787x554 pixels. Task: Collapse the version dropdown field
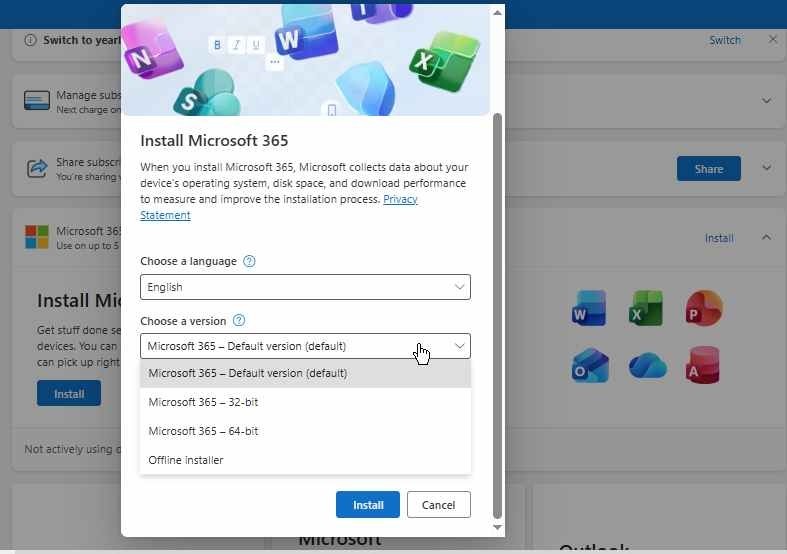(305, 346)
